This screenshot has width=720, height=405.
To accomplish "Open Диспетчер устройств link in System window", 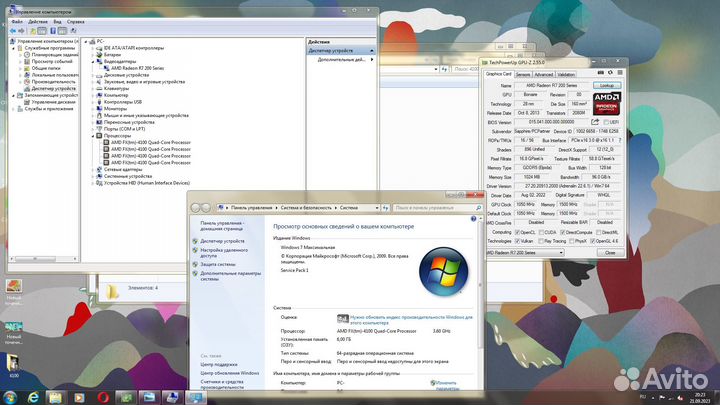I will pos(222,241).
